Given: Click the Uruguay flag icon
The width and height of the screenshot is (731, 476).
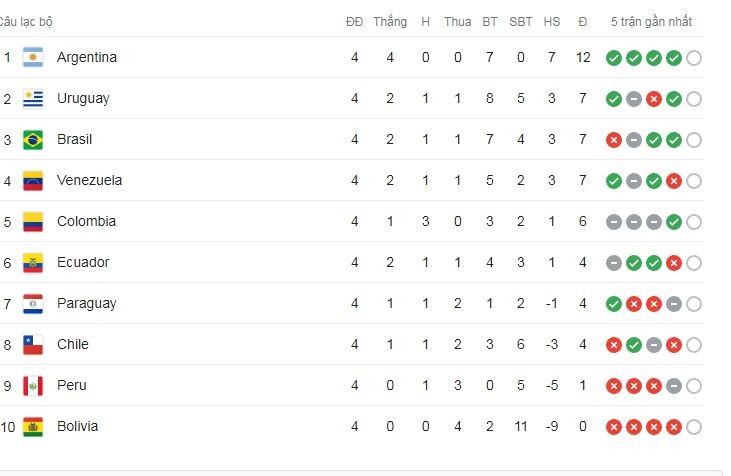Looking at the screenshot, I should [x=33, y=98].
